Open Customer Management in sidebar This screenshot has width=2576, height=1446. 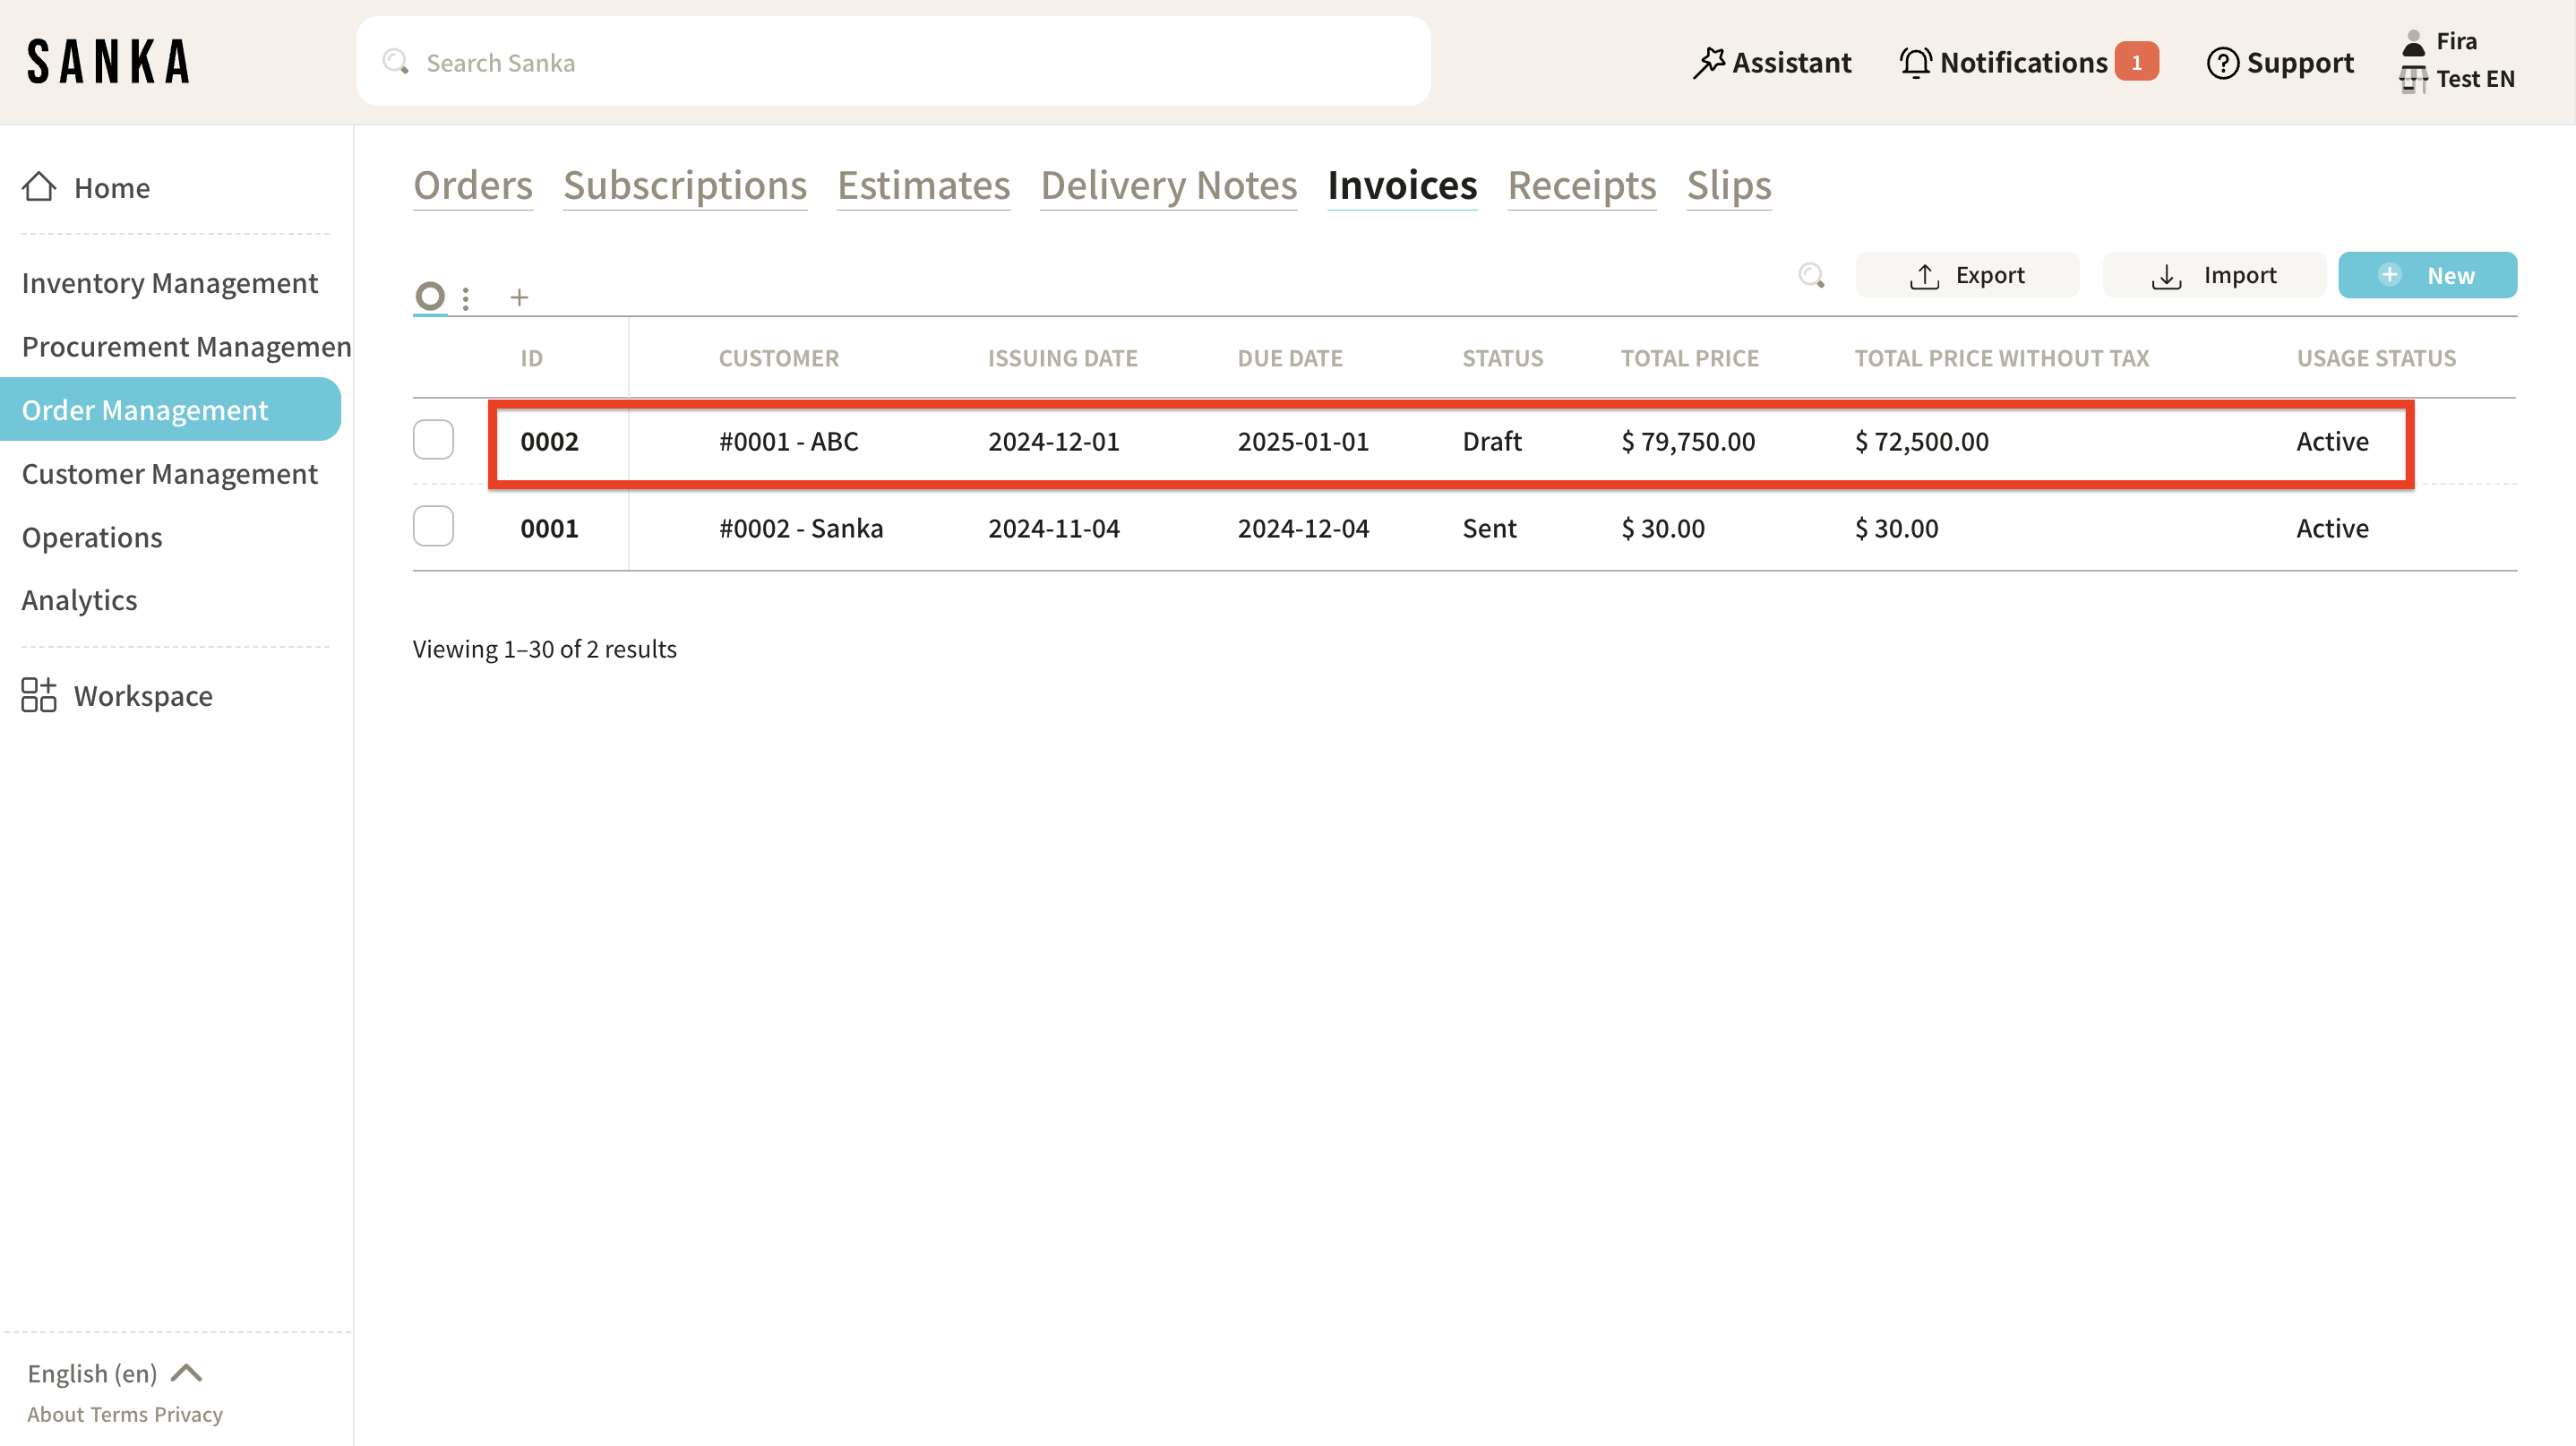tap(170, 474)
